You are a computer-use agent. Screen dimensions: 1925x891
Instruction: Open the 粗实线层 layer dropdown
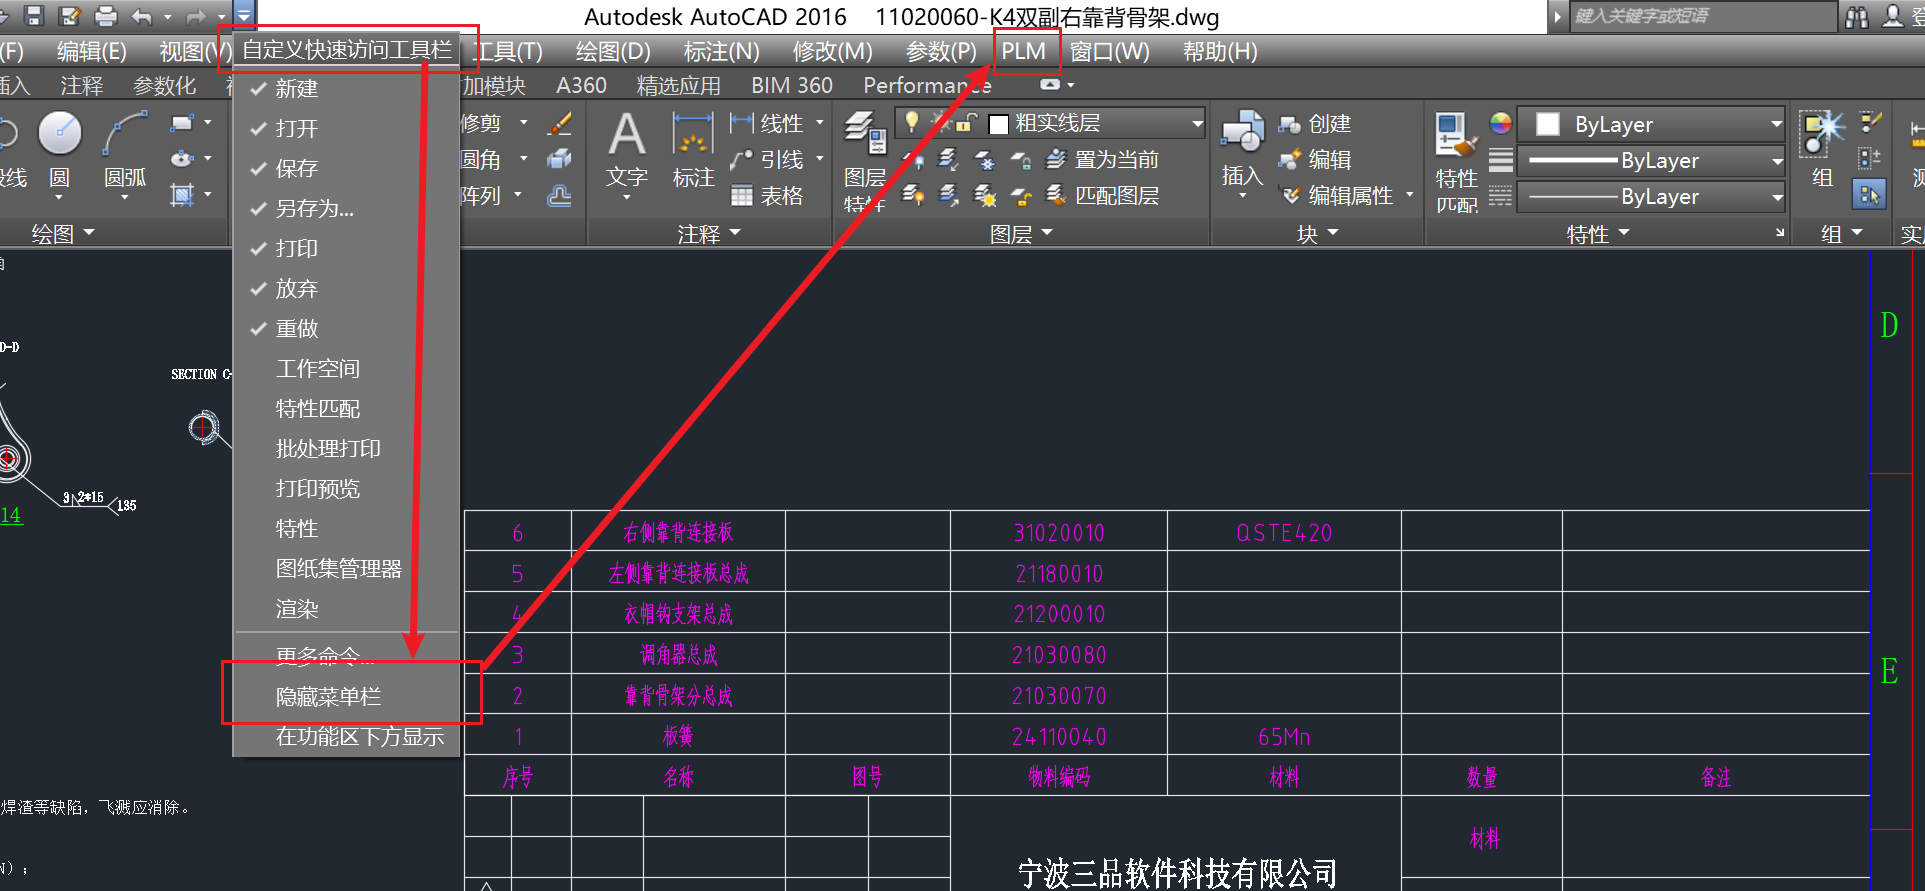point(1197,123)
